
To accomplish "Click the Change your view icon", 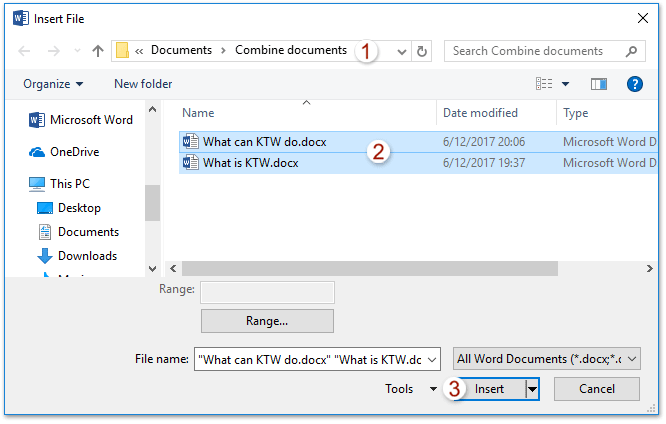I will 545,84.
